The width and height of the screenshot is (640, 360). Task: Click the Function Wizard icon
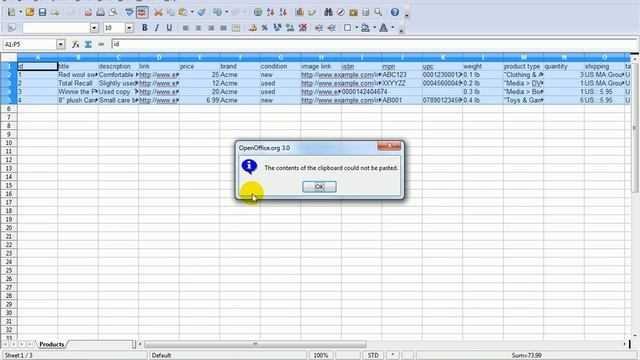tap(76, 44)
